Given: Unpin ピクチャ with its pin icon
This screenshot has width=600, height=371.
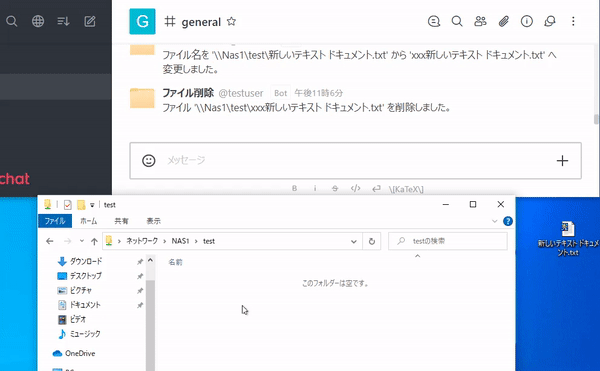Looking at the screenshot, I should 140,291.
